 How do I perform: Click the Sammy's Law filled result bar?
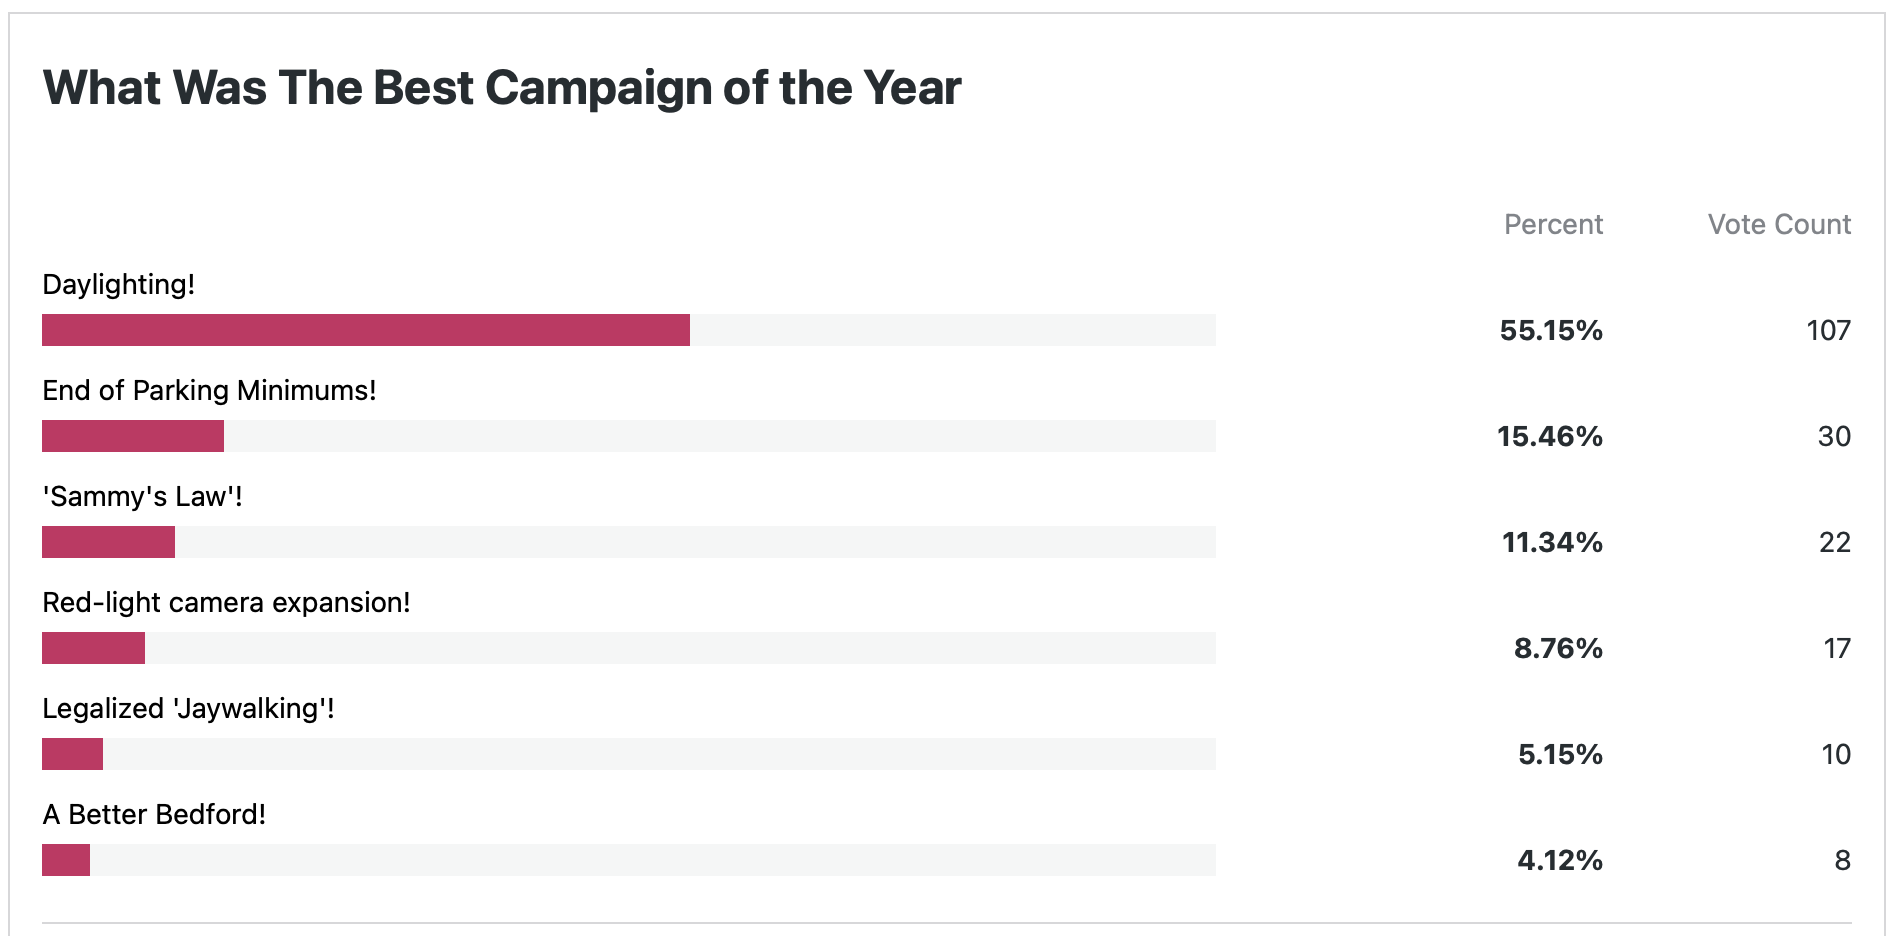click(108, 542)
